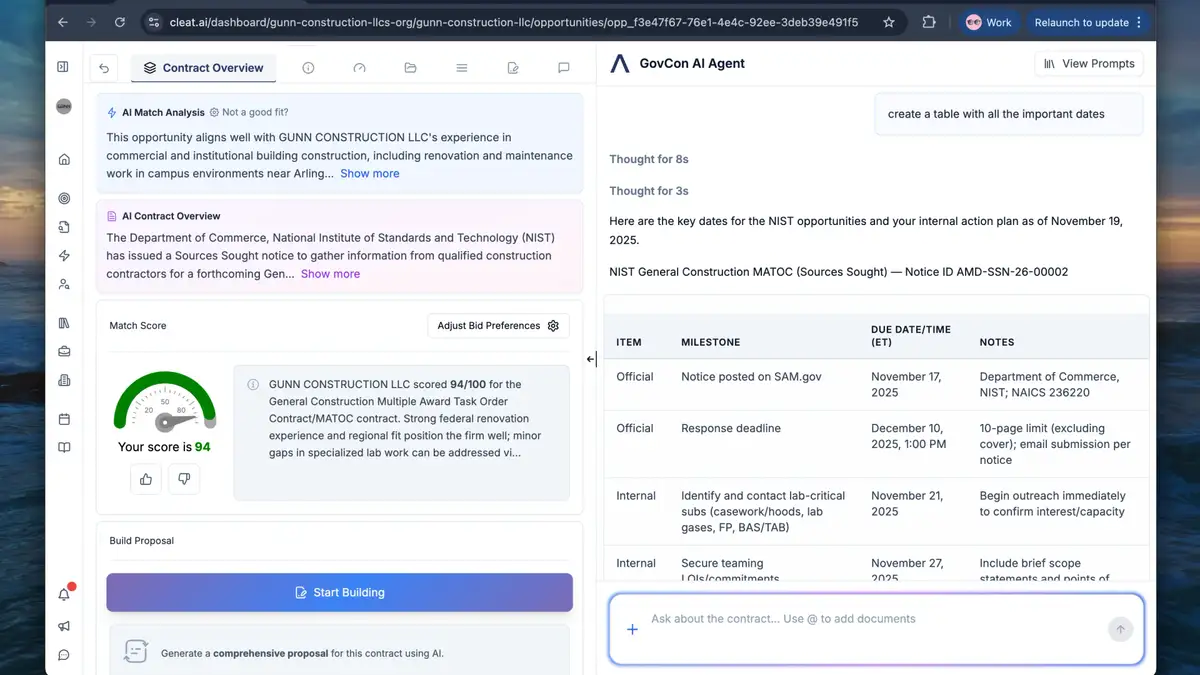Click the 'December 10, 2025, 1:00 PM' cell
This screenshot has height=675, width=1200.
click(908, 436)
